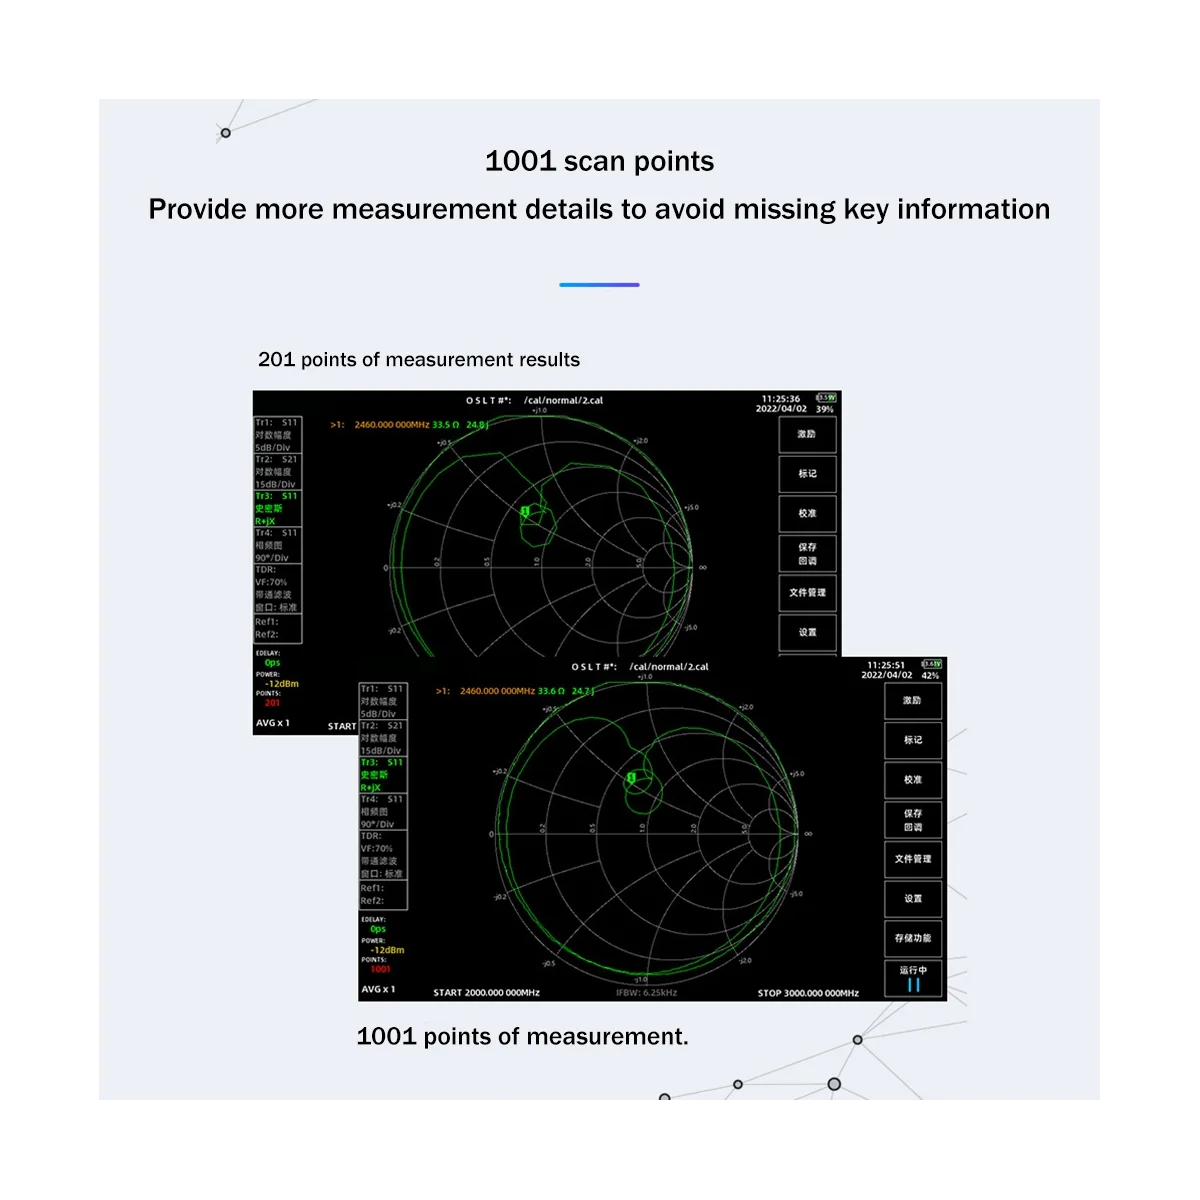Click the STOP 3000.000 000MHz frequency field
The image size is (1200, 1200).
coord(808,993)
